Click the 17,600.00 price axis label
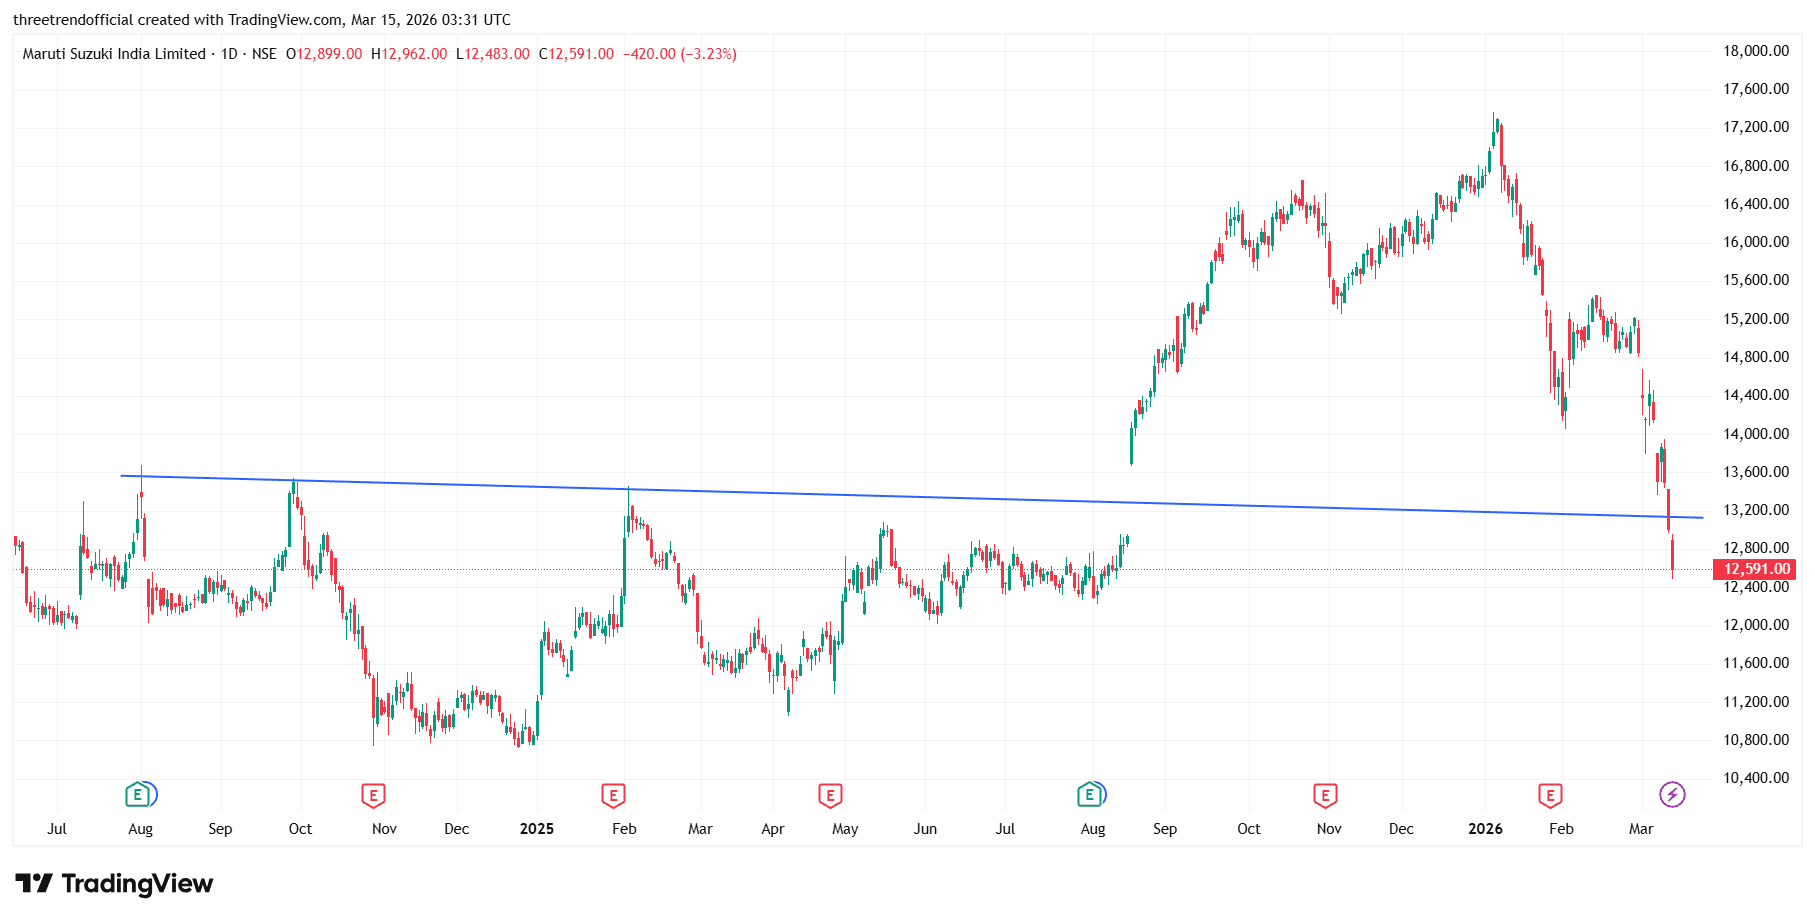This screenshot has height=921, width=1815. tap(1756, 89)
